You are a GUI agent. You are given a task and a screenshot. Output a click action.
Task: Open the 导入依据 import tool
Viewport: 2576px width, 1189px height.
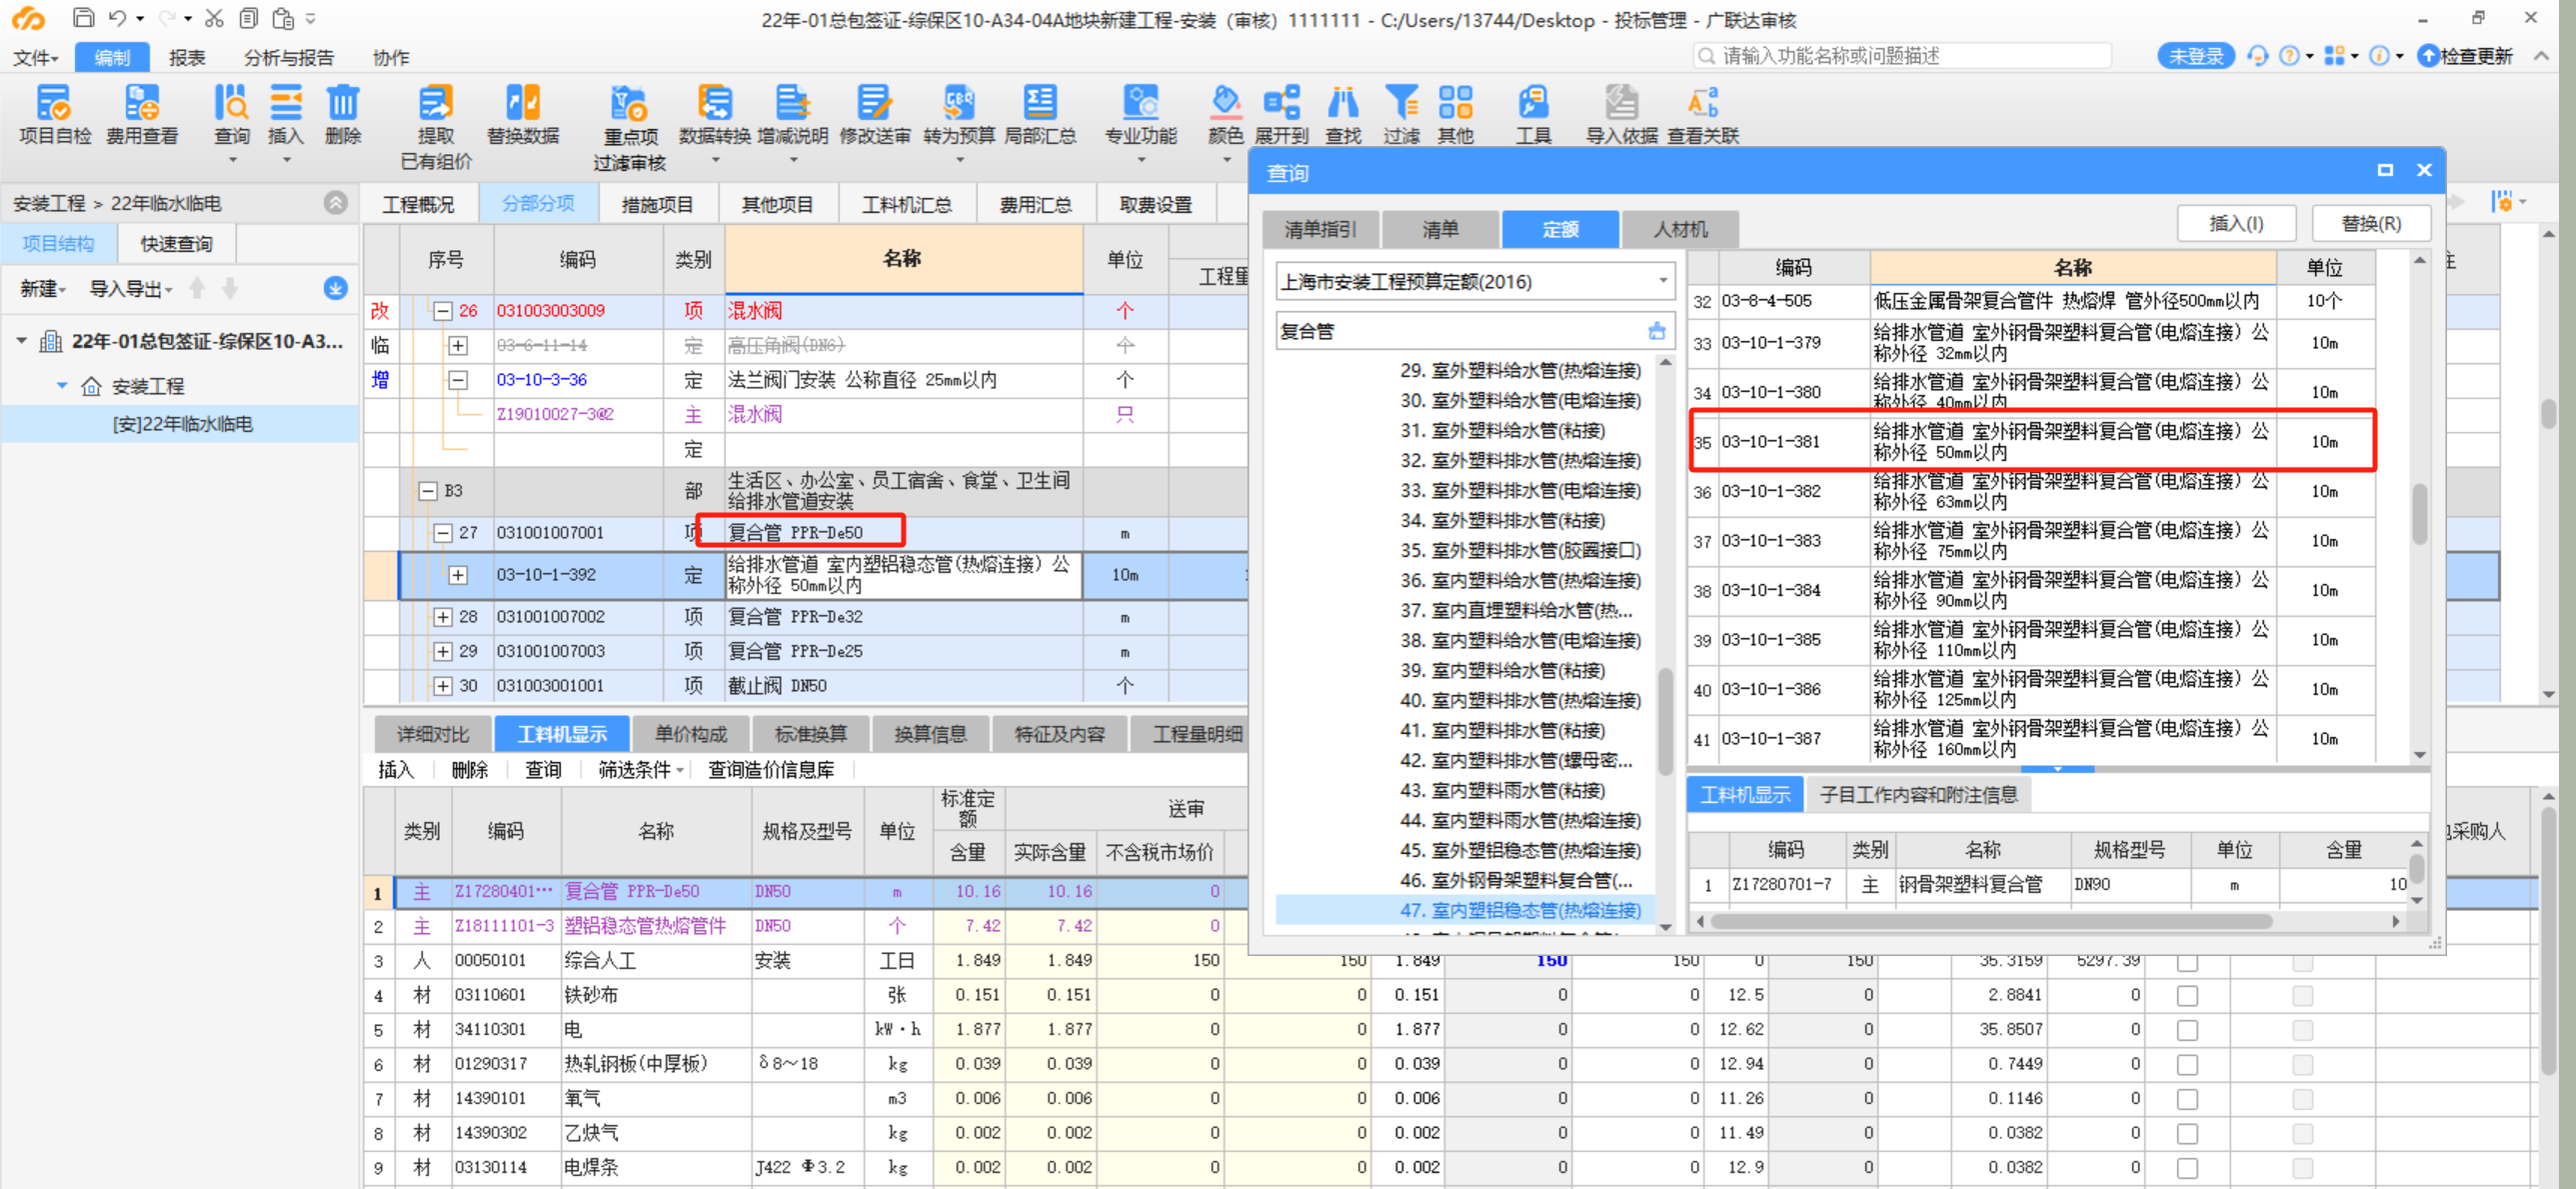click(x=1621, y=115)
